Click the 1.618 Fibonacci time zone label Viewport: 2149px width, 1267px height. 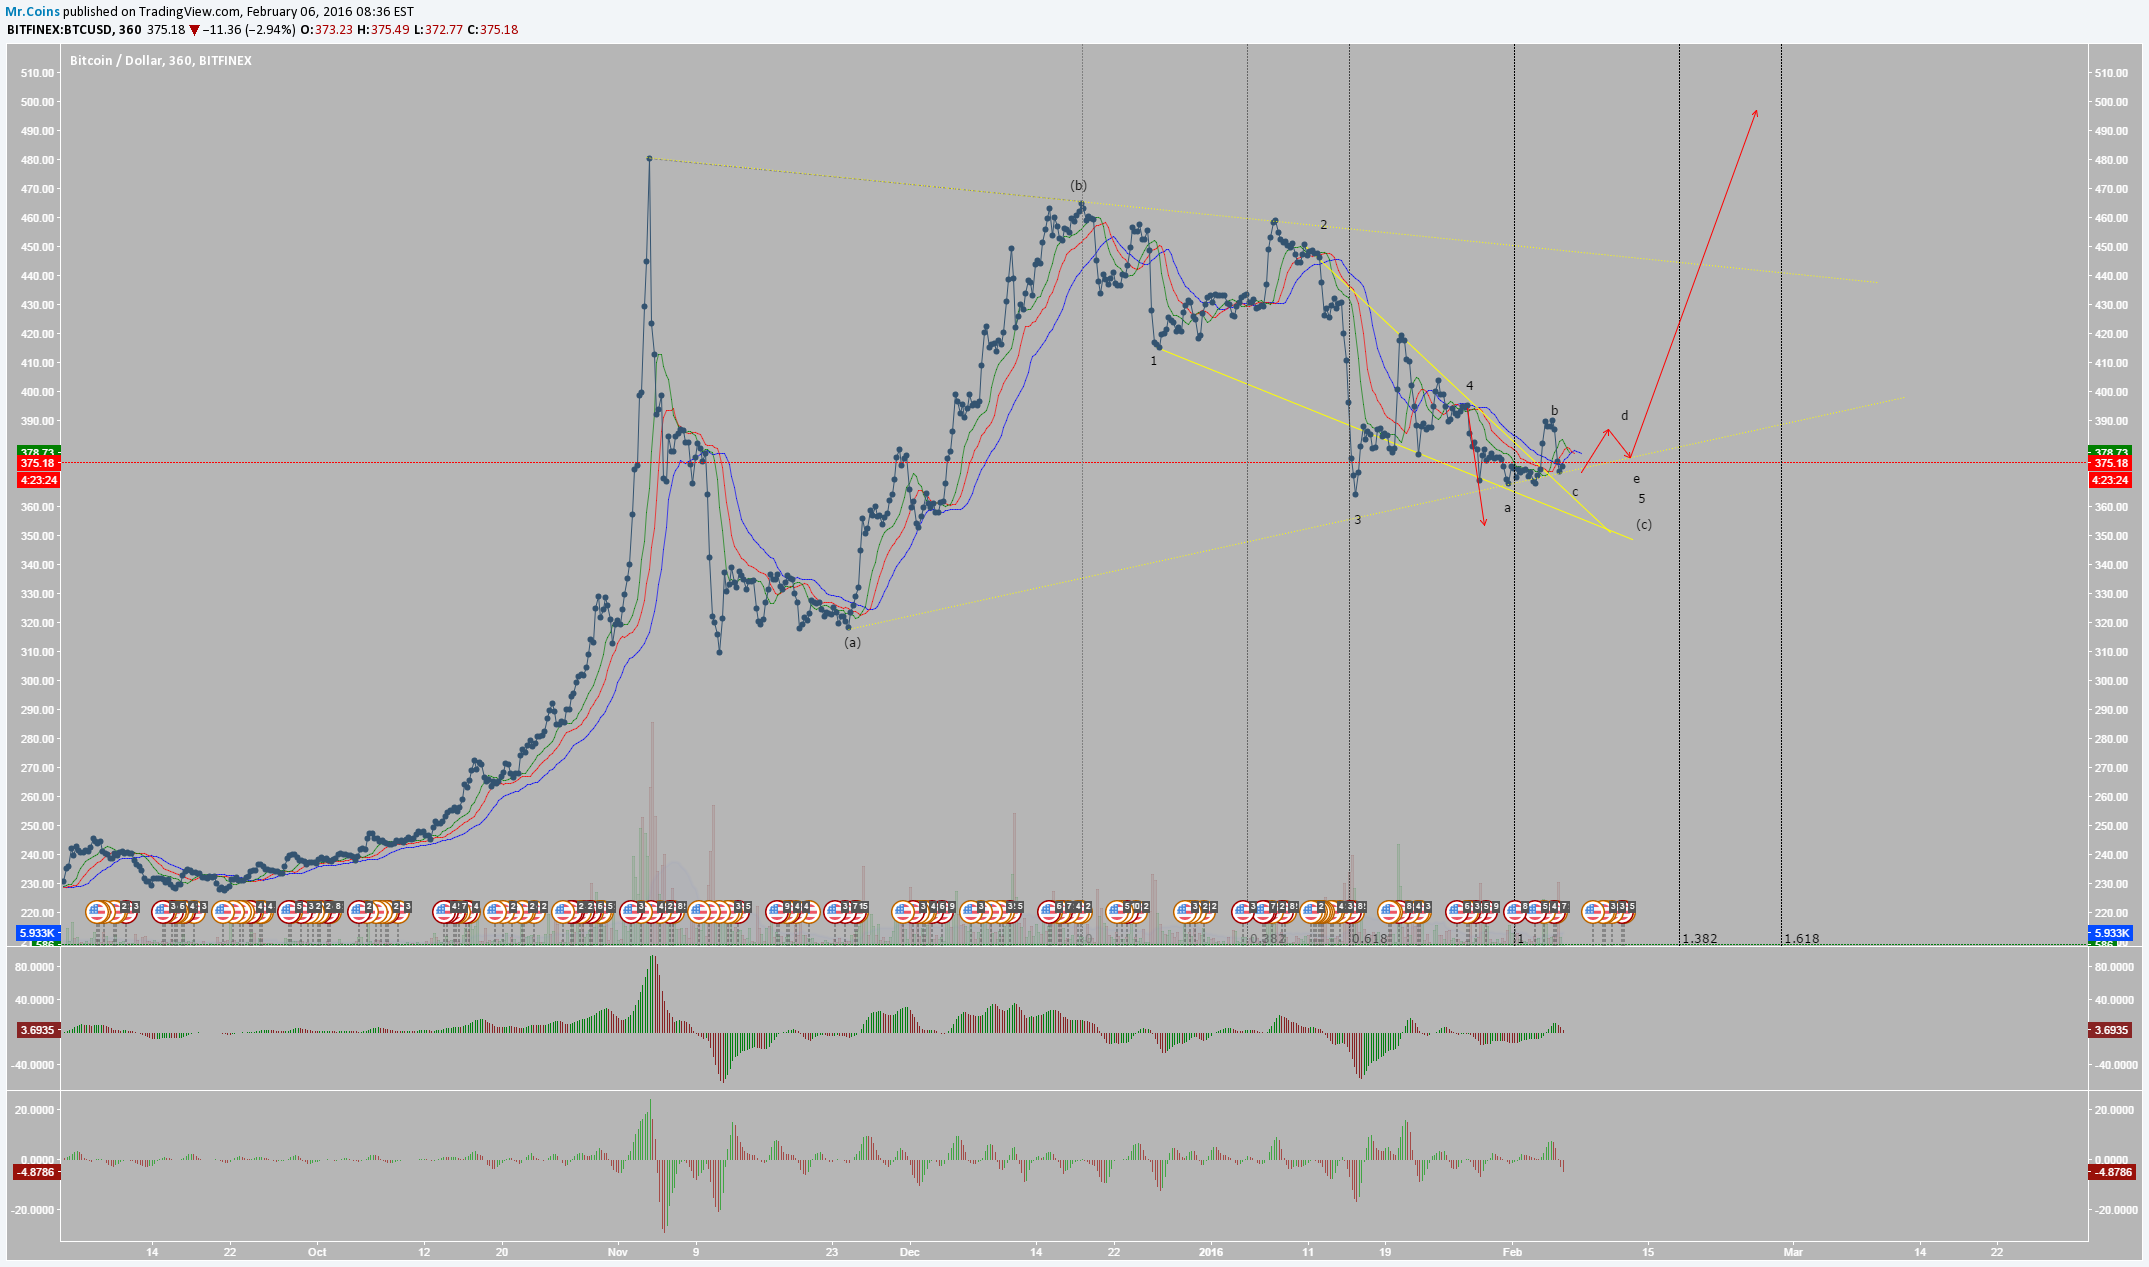coord(1802,939)
